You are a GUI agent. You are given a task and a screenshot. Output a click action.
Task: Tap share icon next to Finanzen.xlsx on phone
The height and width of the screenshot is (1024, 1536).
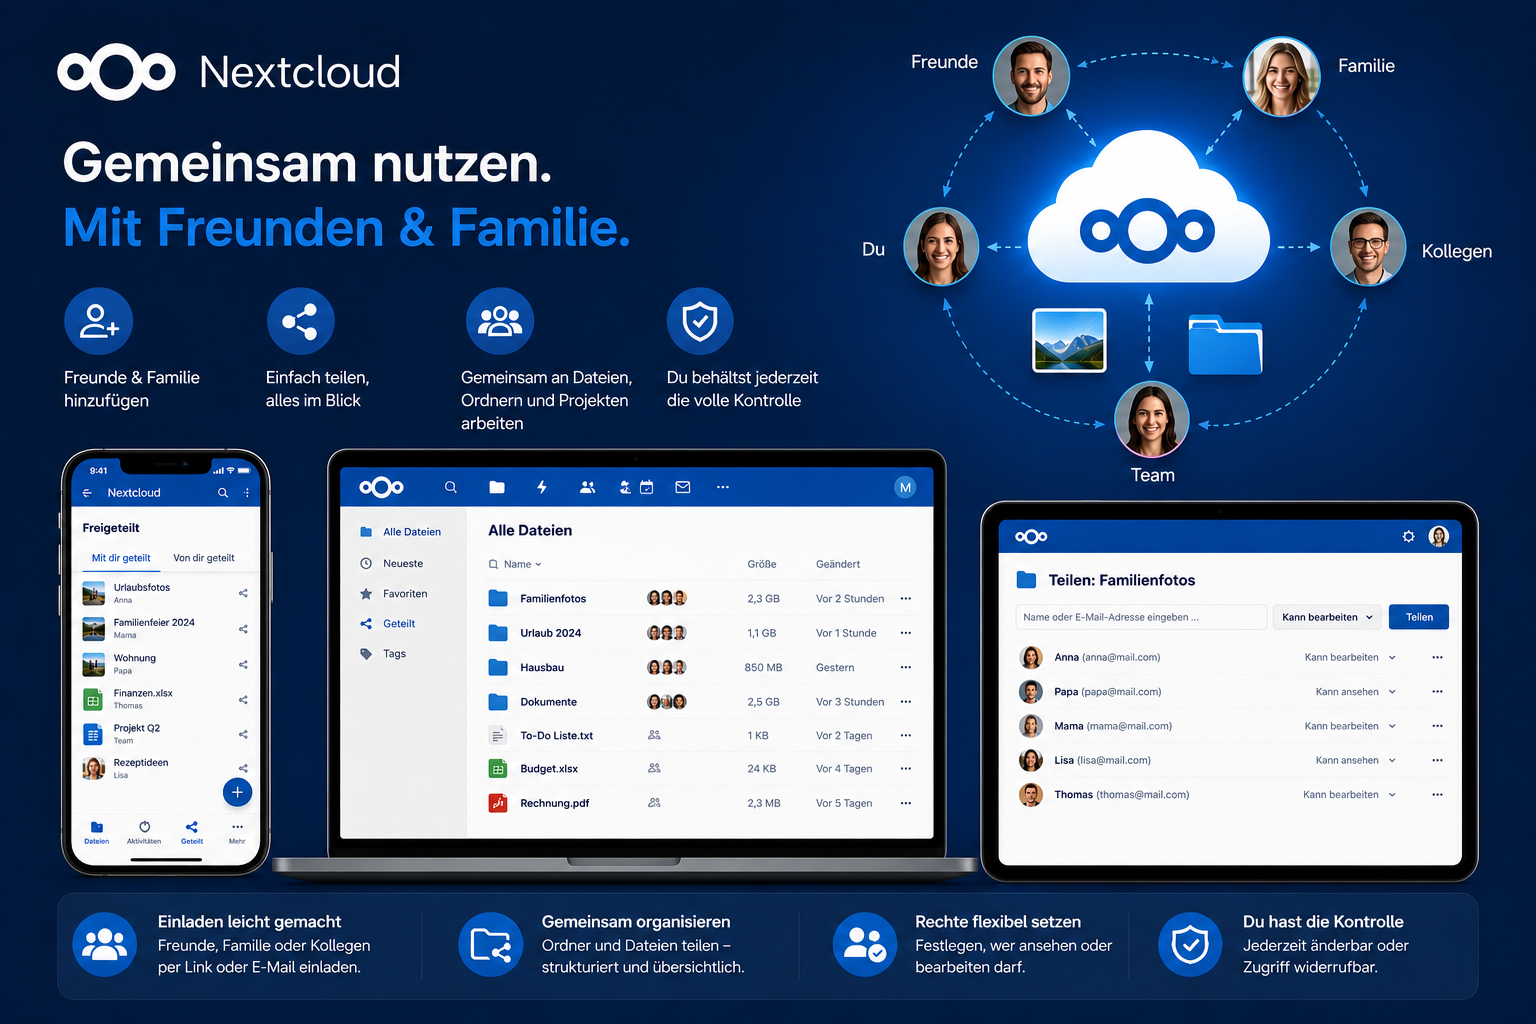[243, 699]
